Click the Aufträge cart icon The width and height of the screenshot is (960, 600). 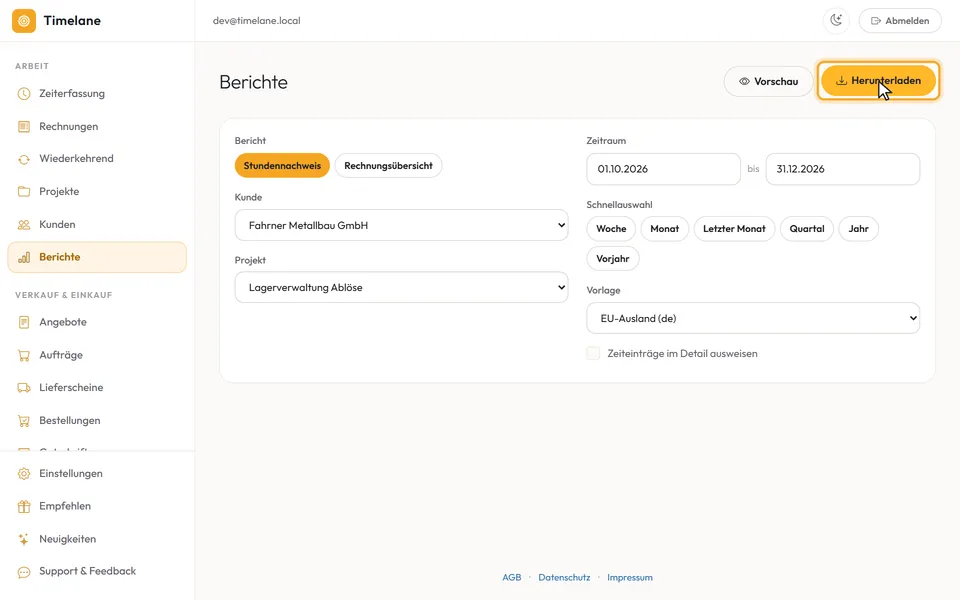coord(24,355)
